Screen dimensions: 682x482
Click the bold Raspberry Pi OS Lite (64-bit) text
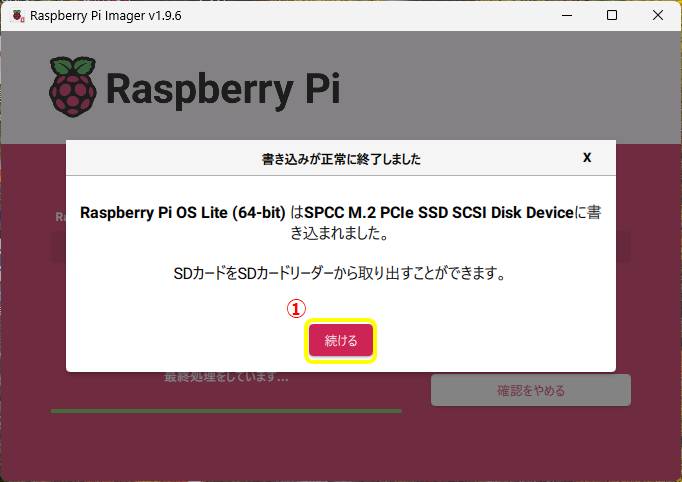point(183,213)
